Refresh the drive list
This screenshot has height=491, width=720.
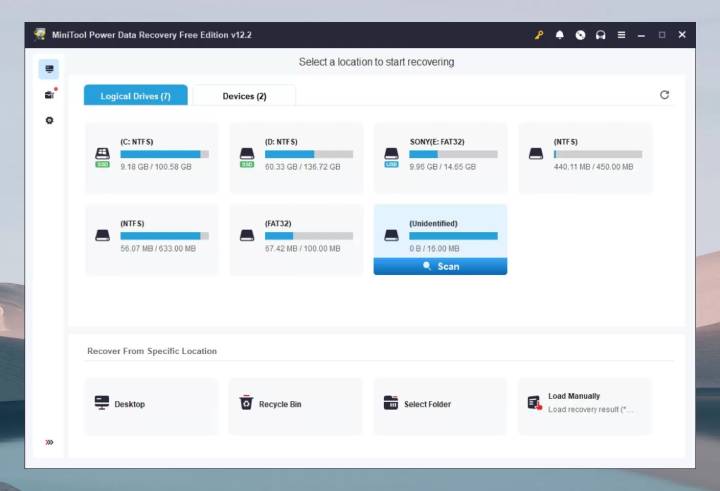pos(664,95)
